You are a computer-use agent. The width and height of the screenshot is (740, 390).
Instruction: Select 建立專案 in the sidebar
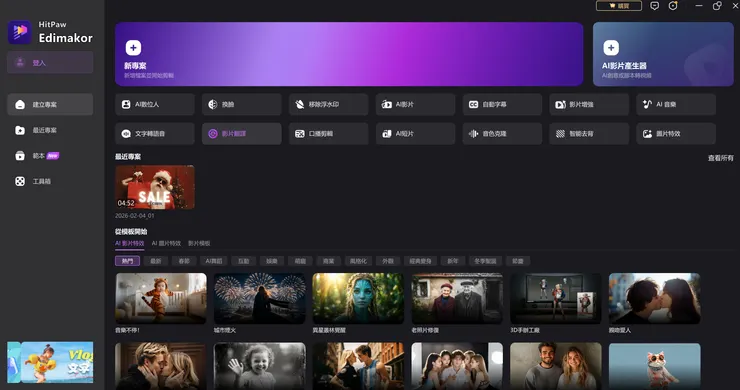(50, 104)
